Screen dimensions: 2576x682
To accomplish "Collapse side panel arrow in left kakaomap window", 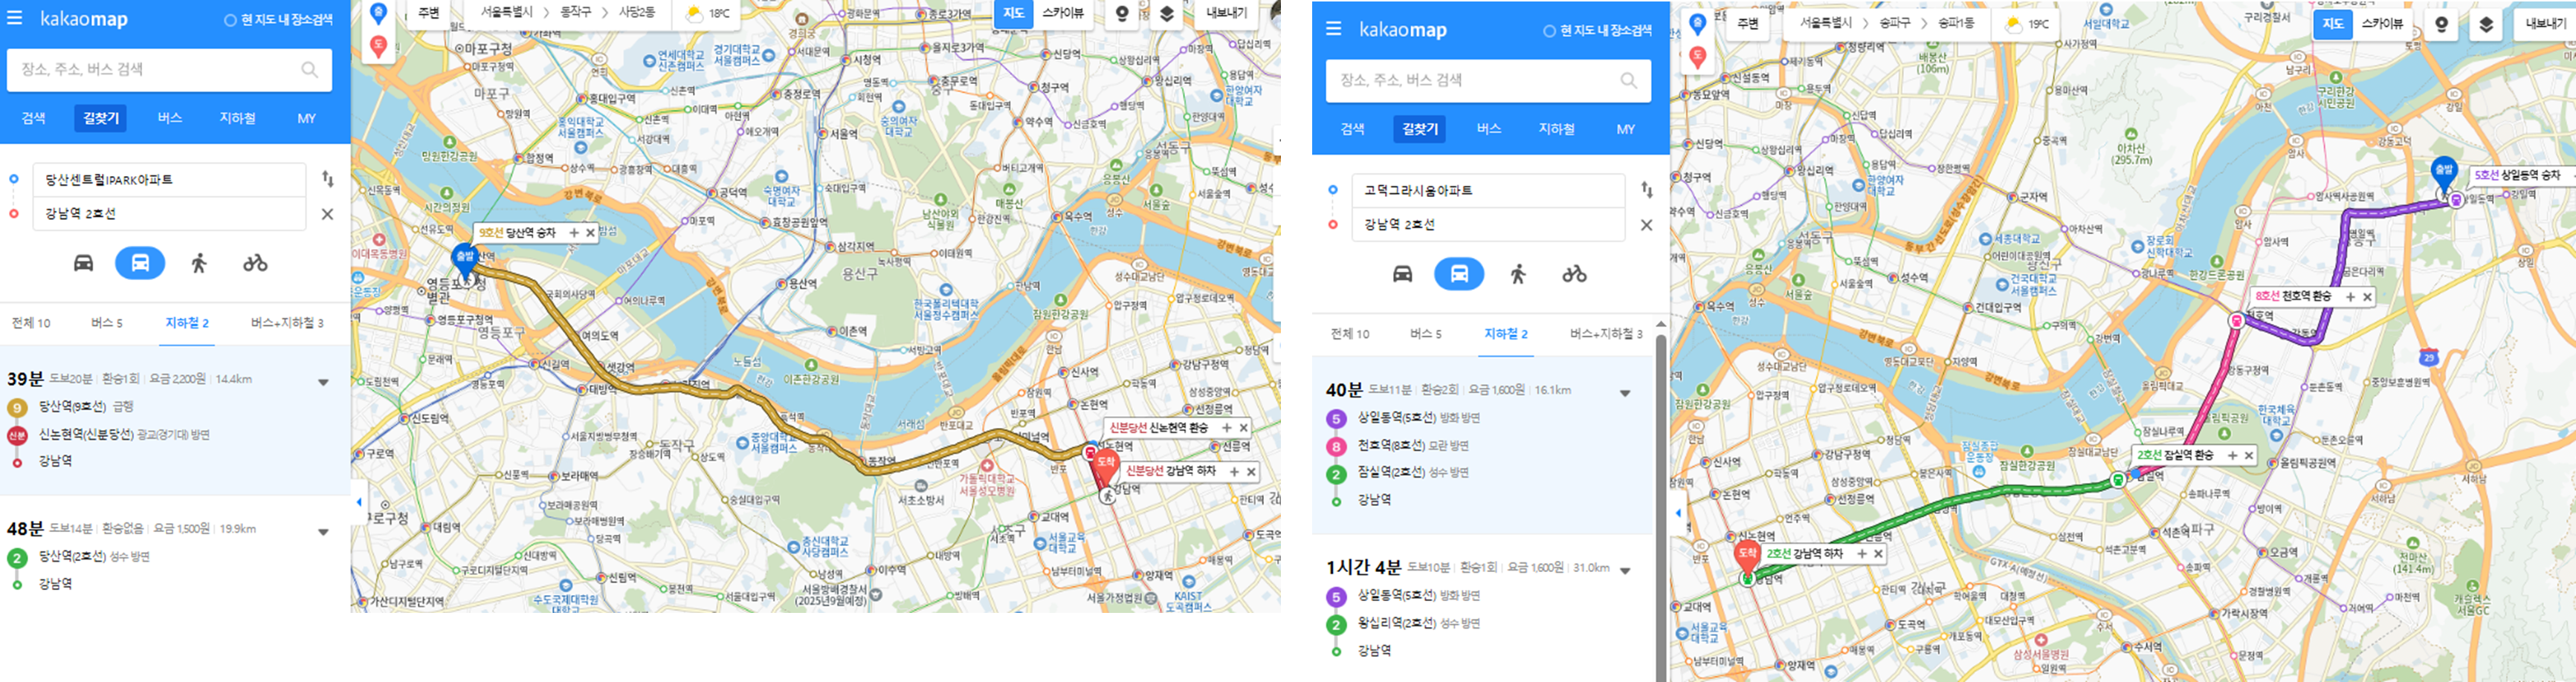I will tap(359, 502).
